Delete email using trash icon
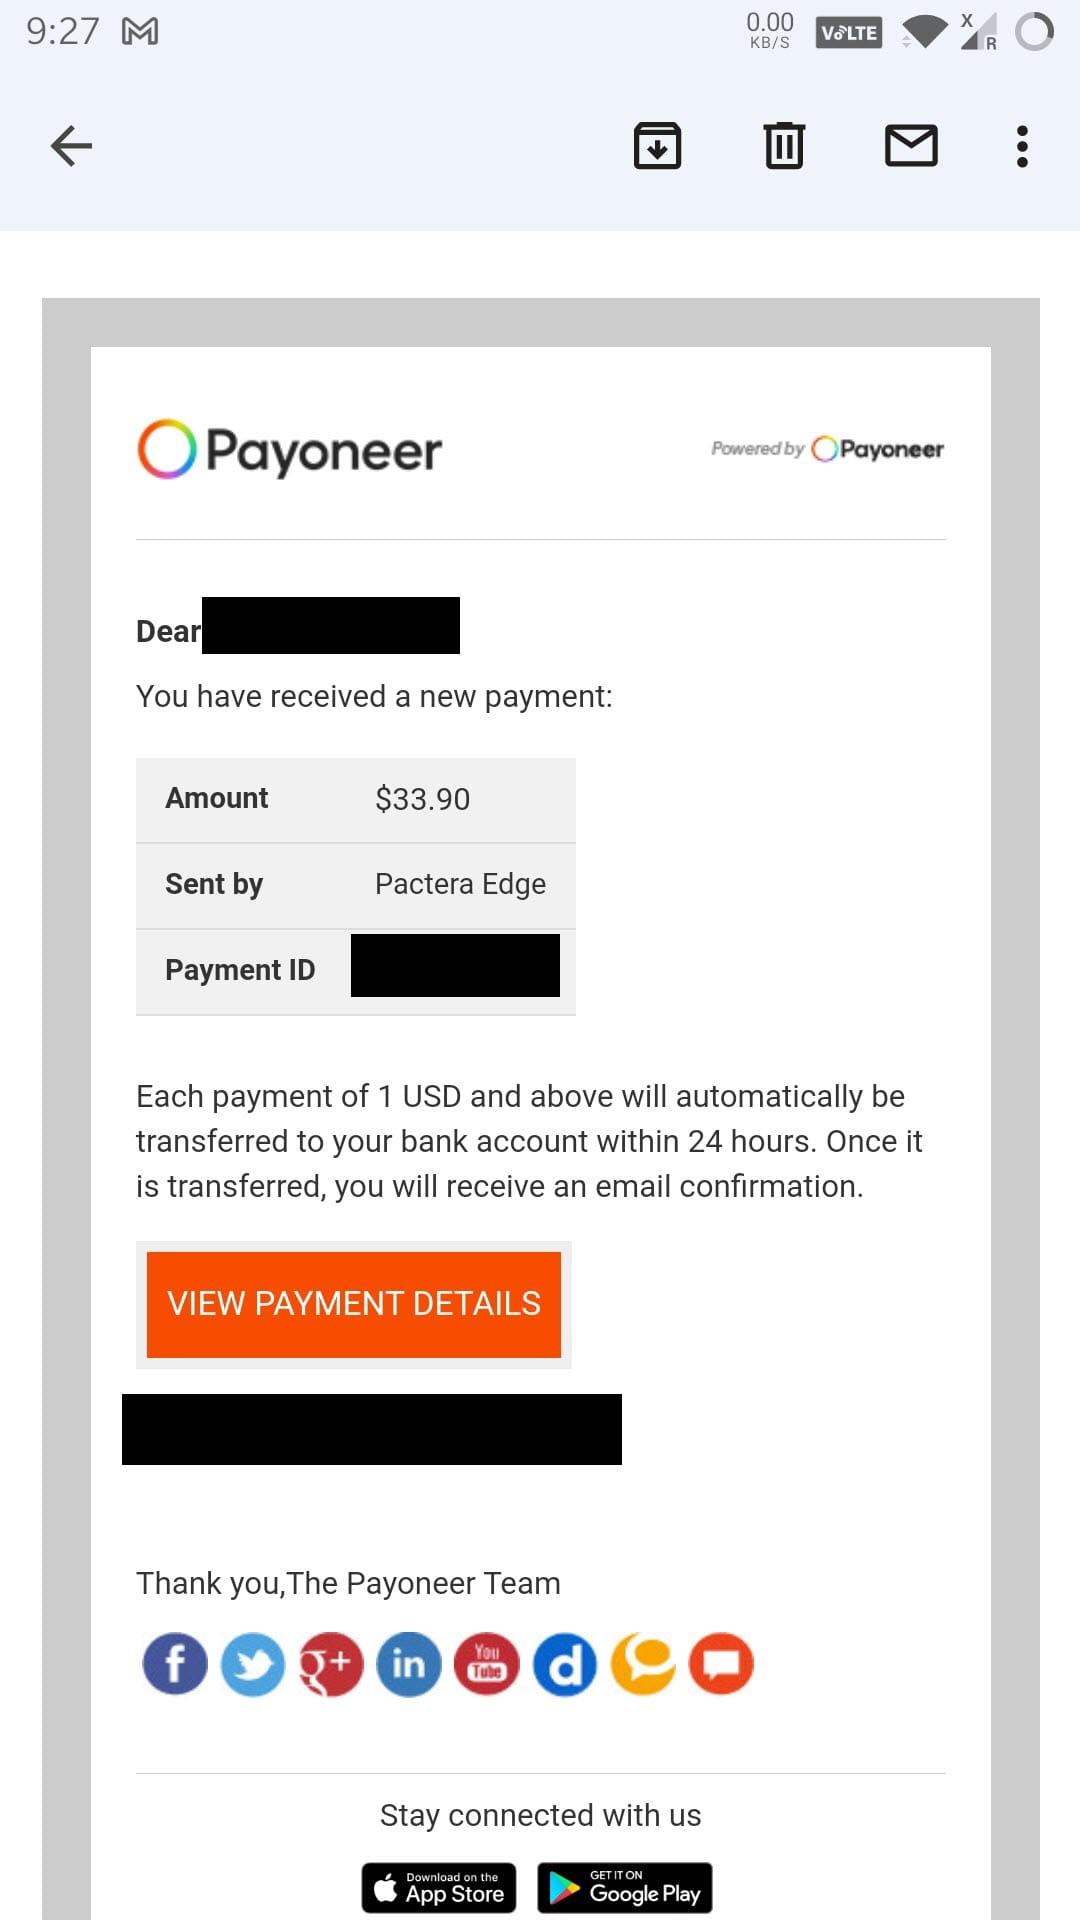The width and height of the screenshot is (1080, 1920). point(784,146)
